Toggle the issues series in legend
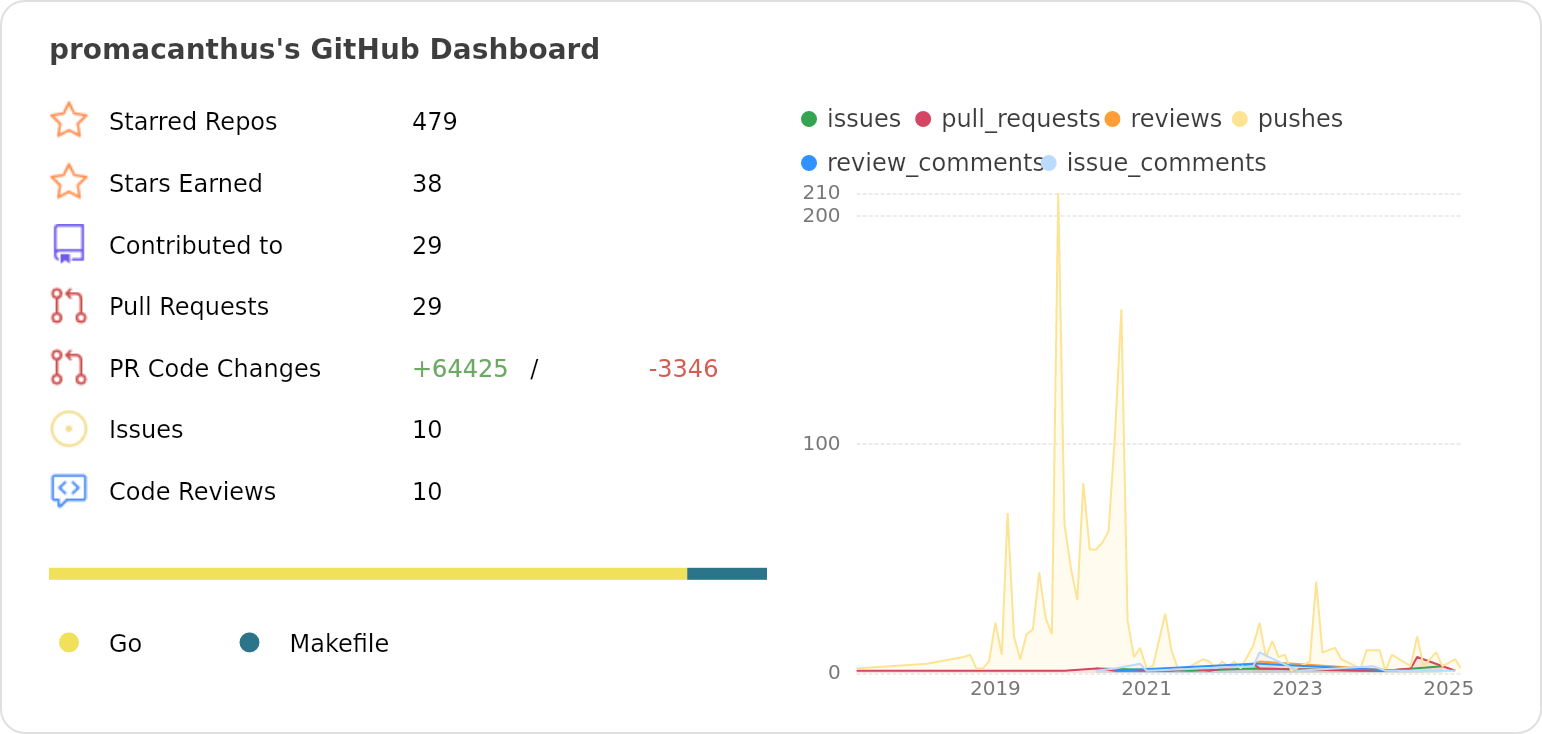 851,119
